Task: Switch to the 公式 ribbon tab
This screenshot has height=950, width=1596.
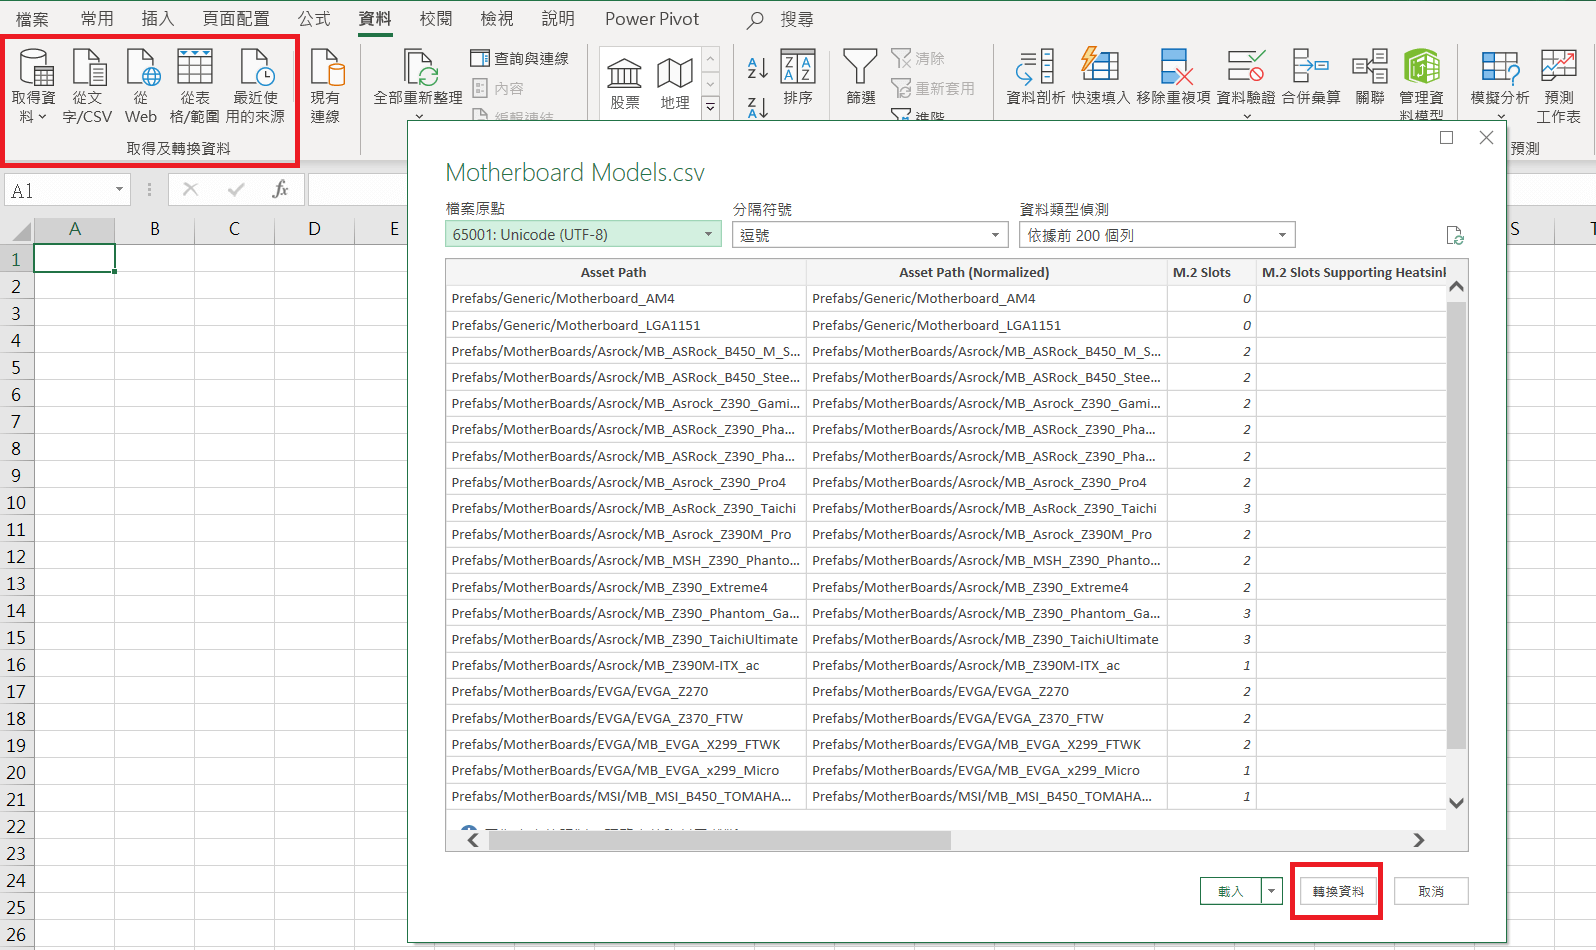Action: [x=313, y=19]
